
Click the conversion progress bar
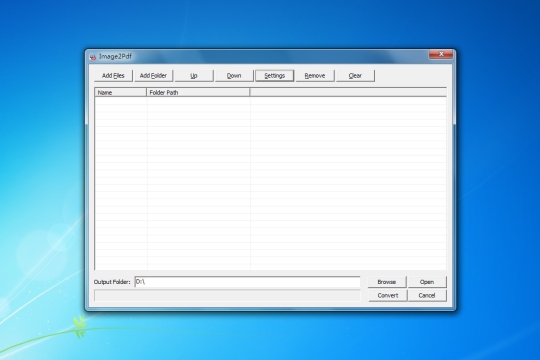tap(227, 296)
